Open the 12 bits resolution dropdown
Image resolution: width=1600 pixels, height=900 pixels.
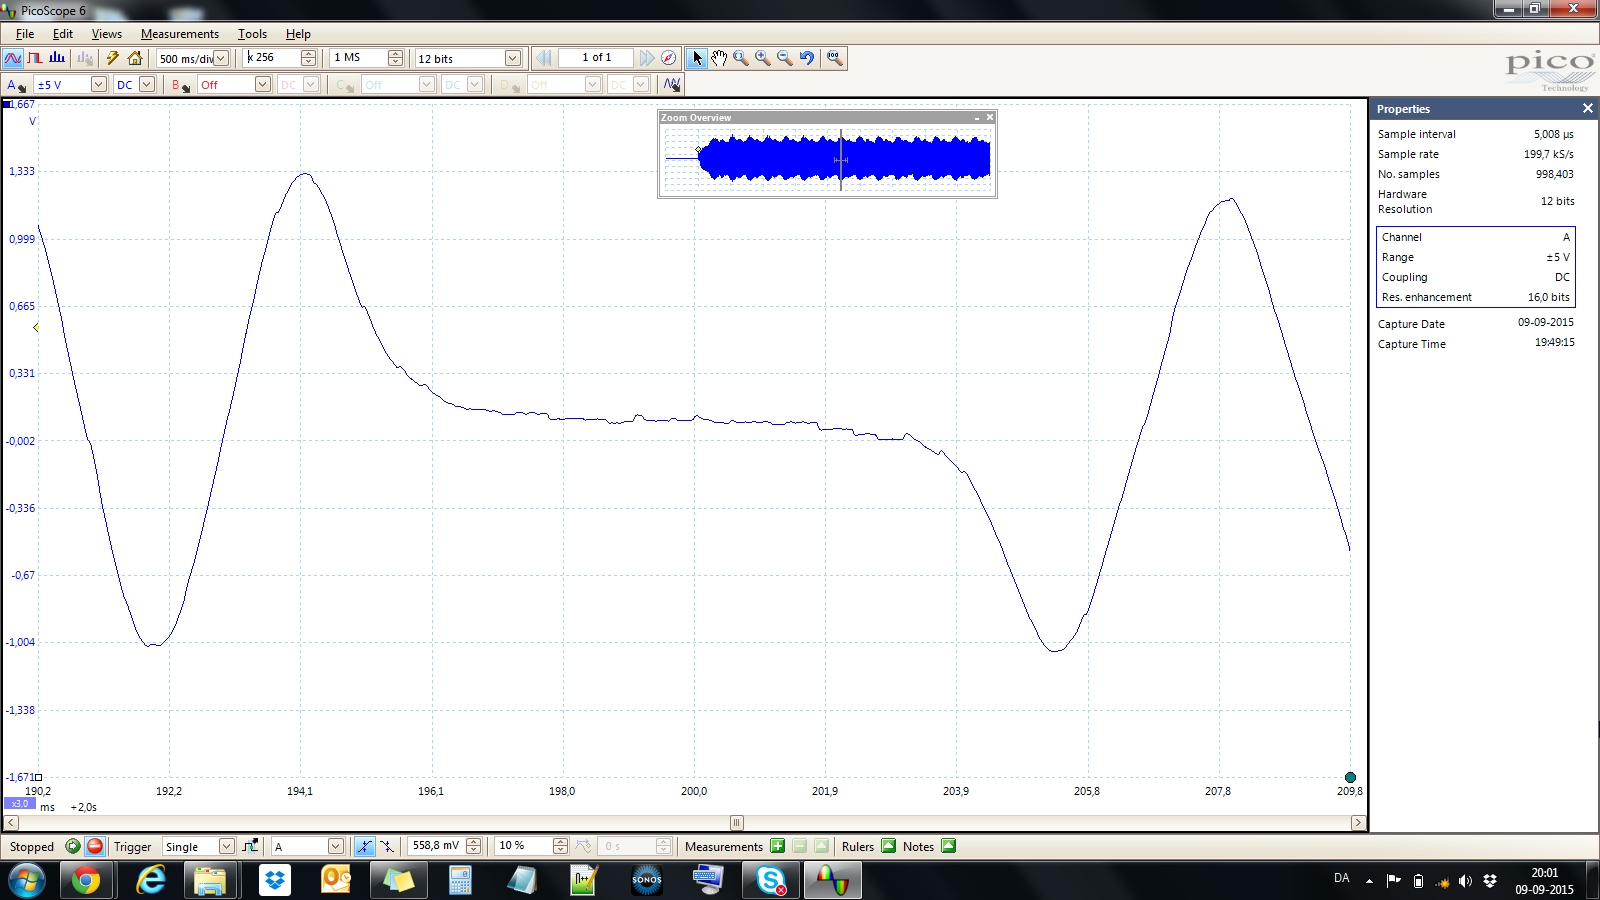512,58
